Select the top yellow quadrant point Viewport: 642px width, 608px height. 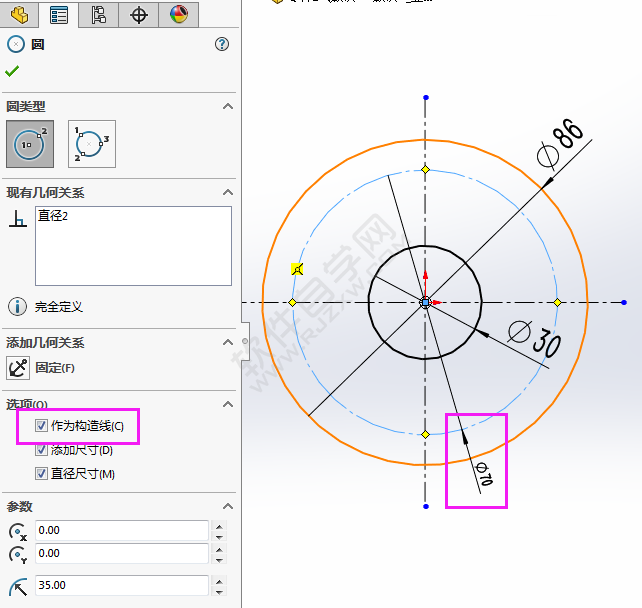click(425, 170)
